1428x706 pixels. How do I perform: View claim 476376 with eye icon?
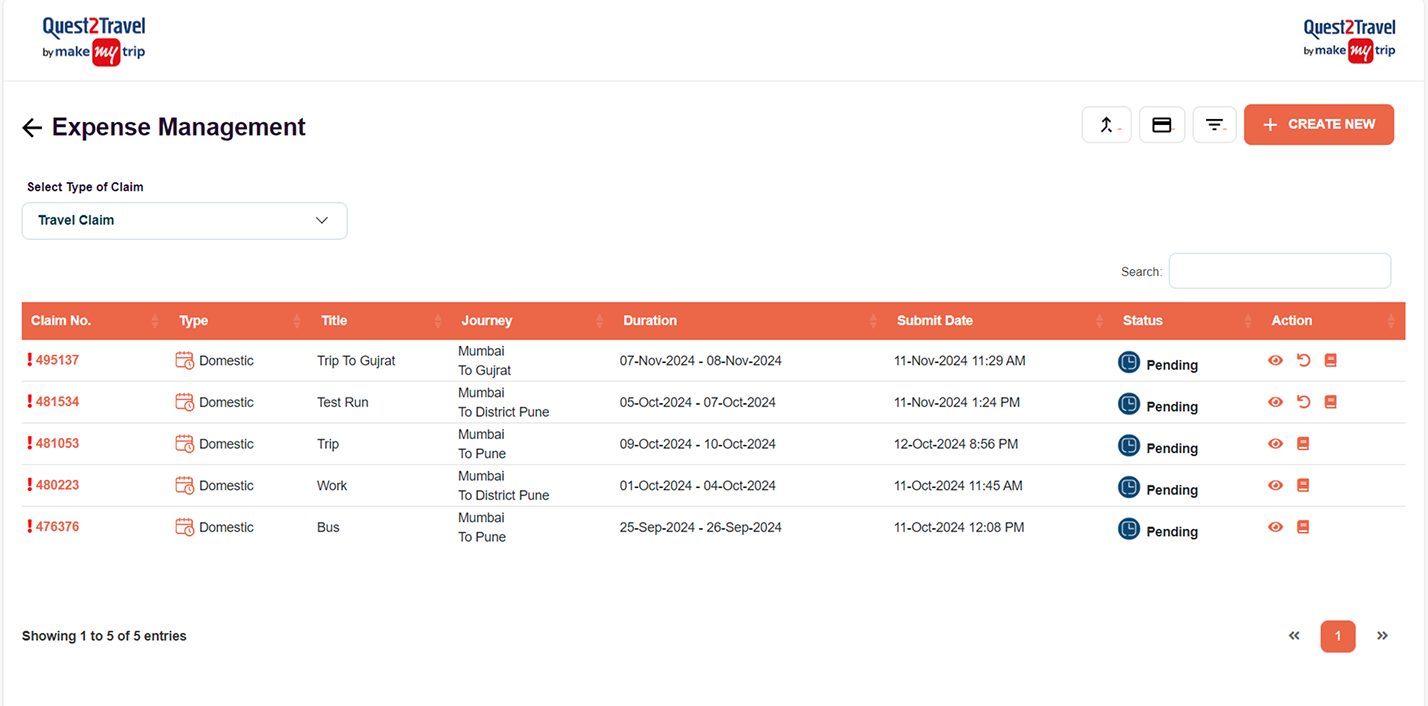[1275, 527]
